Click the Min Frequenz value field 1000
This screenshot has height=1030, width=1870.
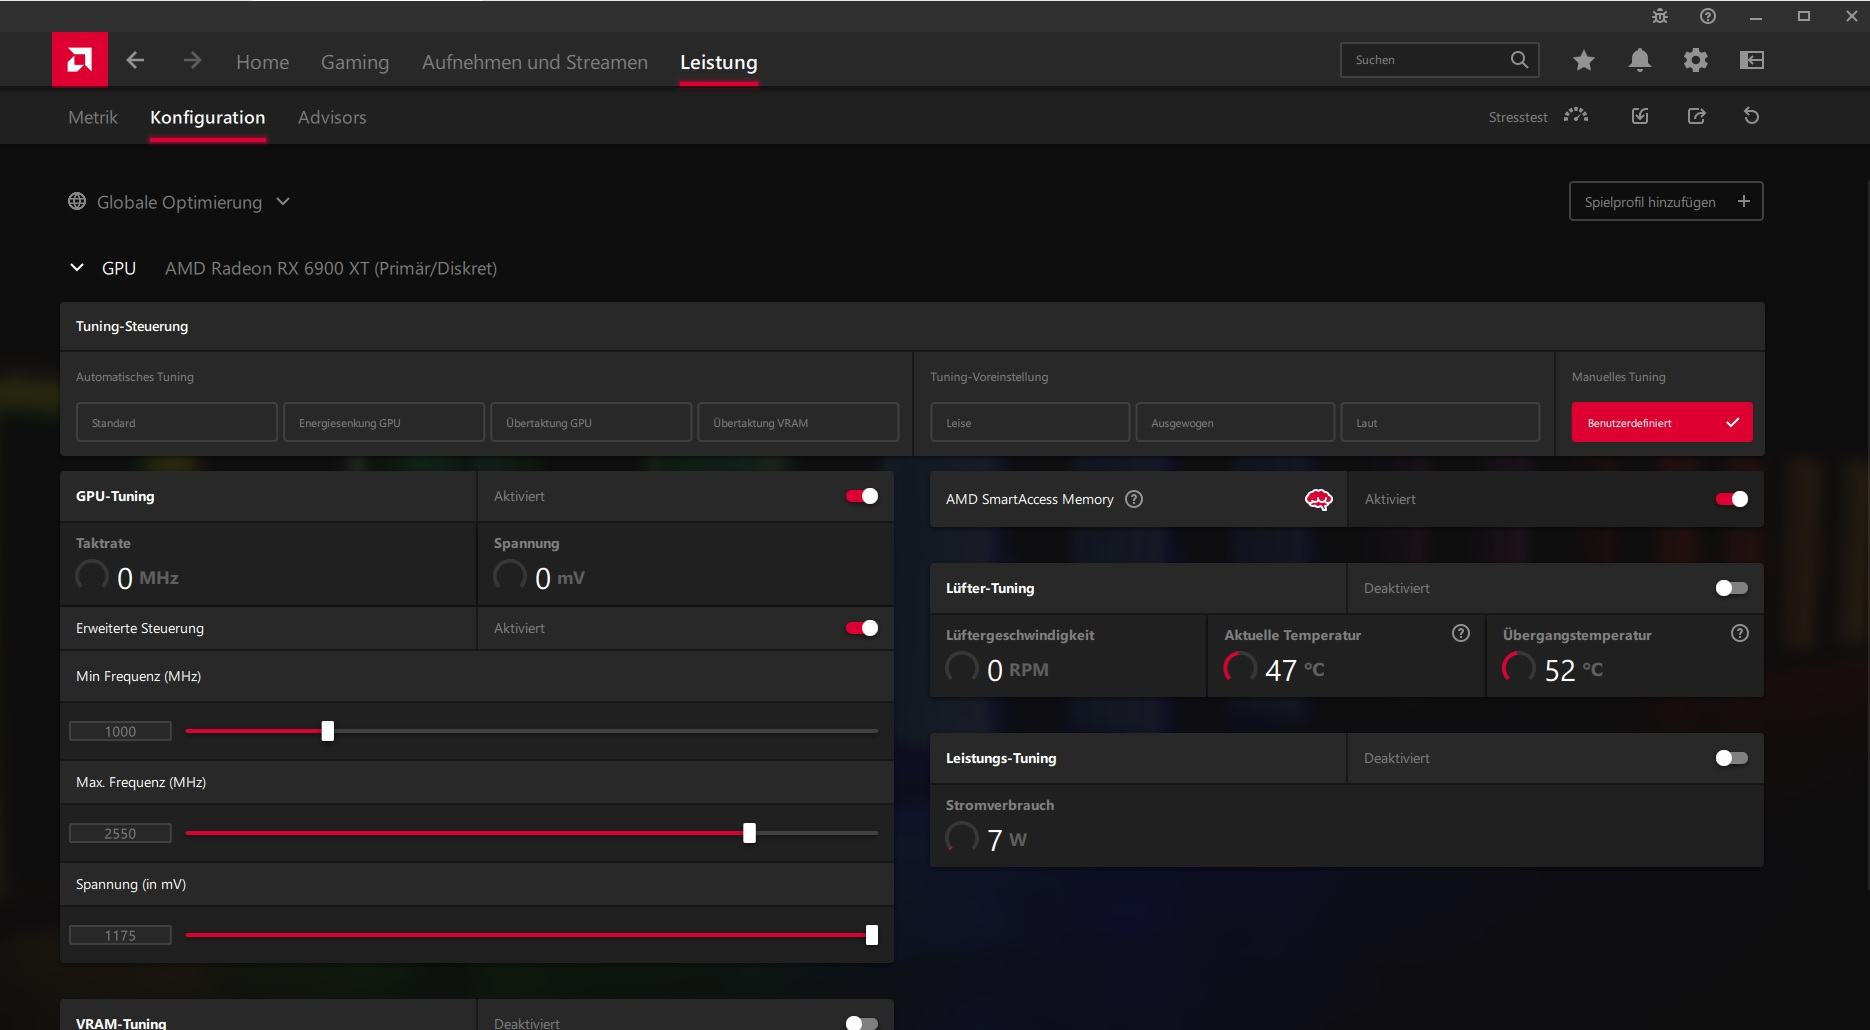pyautogui.click(x=120, y=731)
